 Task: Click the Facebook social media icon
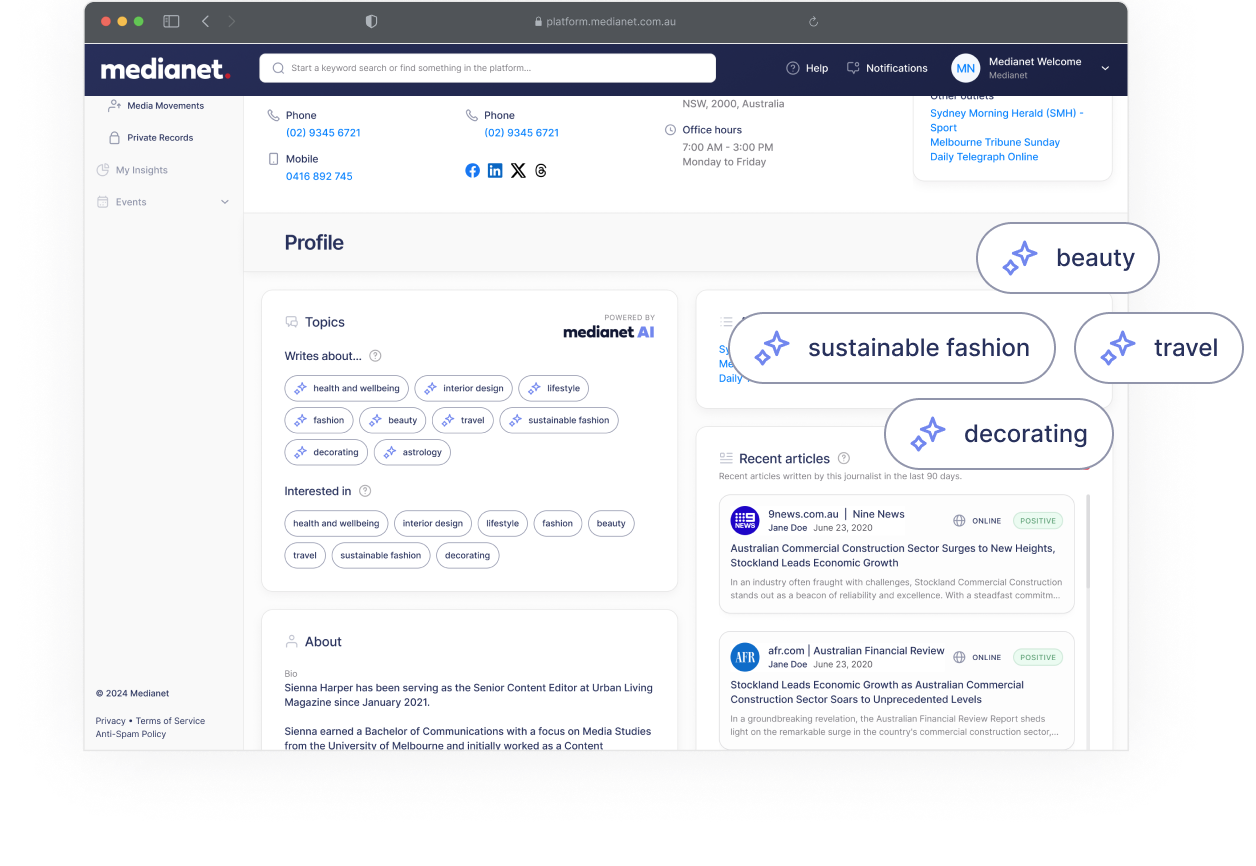tap(472, 170)
